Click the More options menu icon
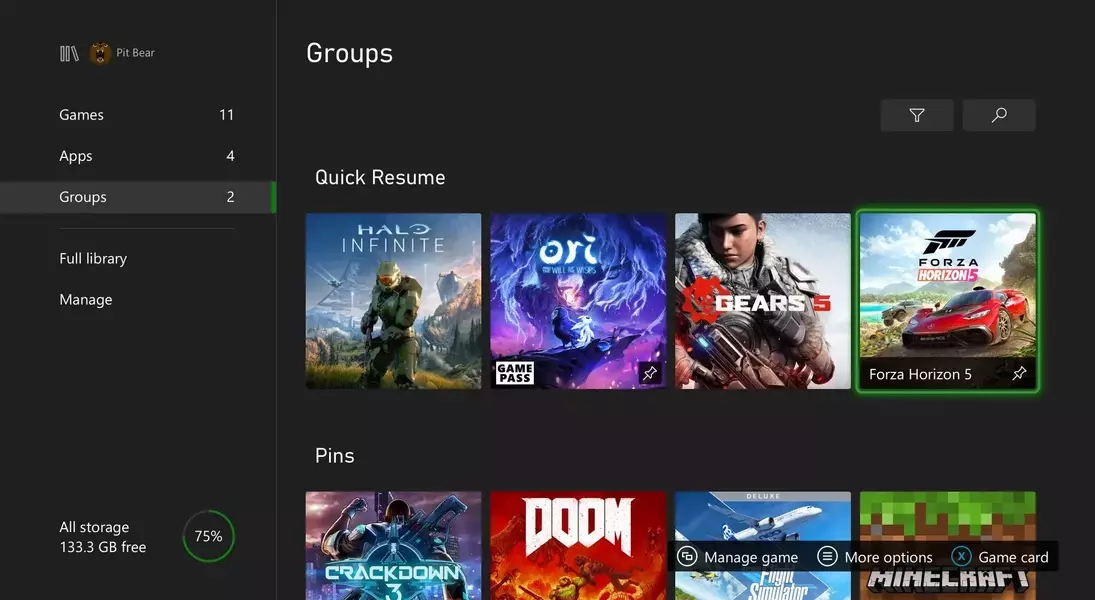1095x600 pixels. tap(827, 557)
